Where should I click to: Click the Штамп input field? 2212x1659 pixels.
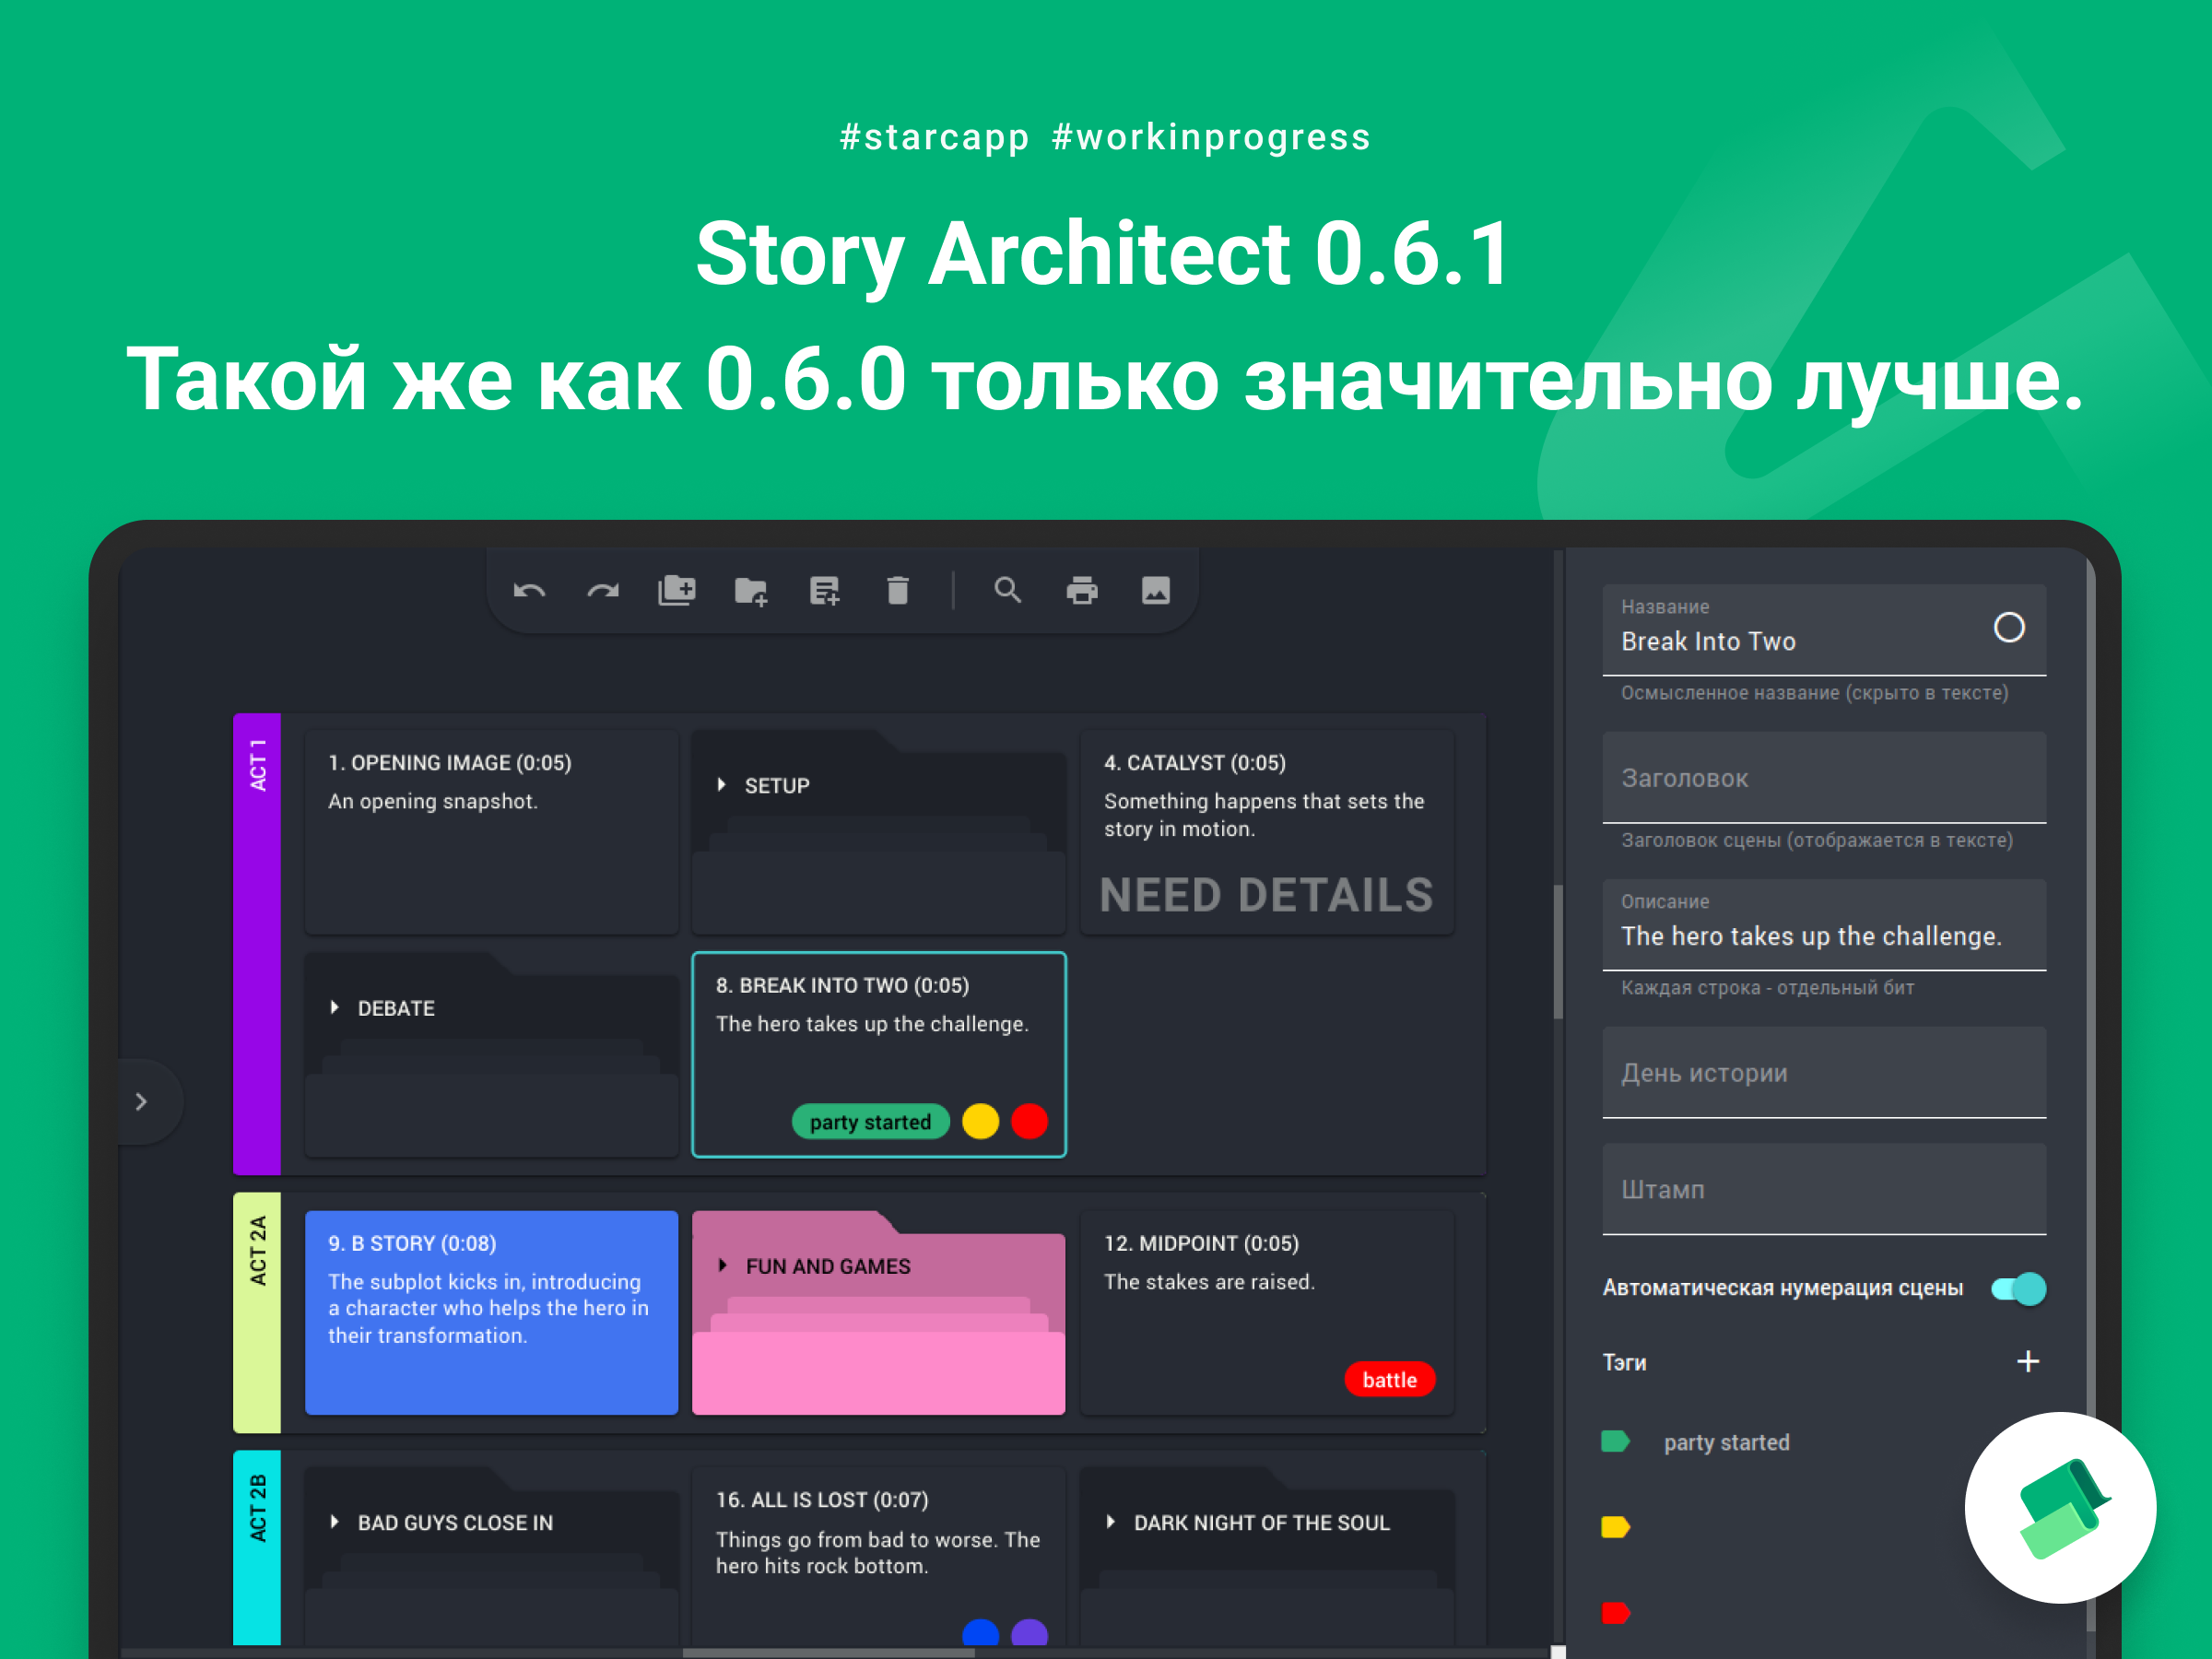point(1824,1189)
